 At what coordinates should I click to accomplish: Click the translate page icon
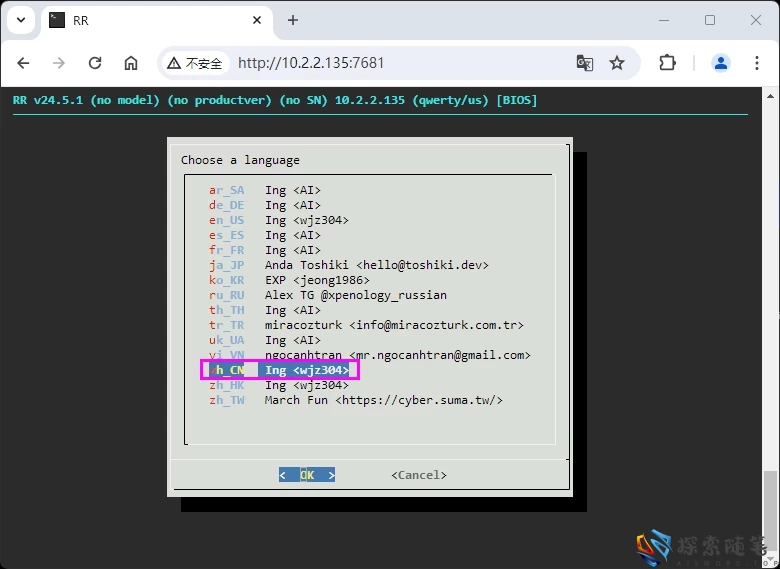(x=585, y=63)
